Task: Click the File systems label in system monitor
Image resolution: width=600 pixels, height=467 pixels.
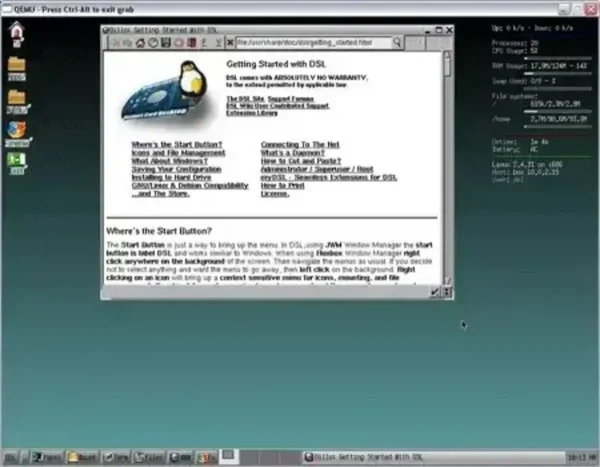Action: tap(514, 96)
